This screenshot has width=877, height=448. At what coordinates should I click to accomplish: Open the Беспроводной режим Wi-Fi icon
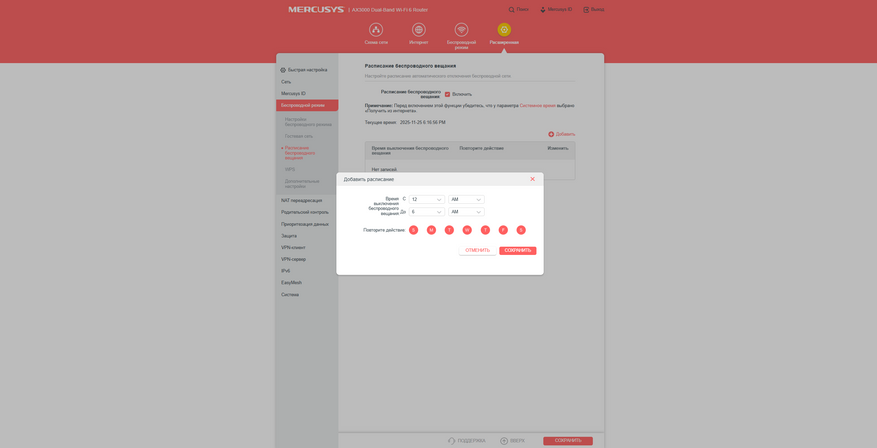(x=461, y=30)
